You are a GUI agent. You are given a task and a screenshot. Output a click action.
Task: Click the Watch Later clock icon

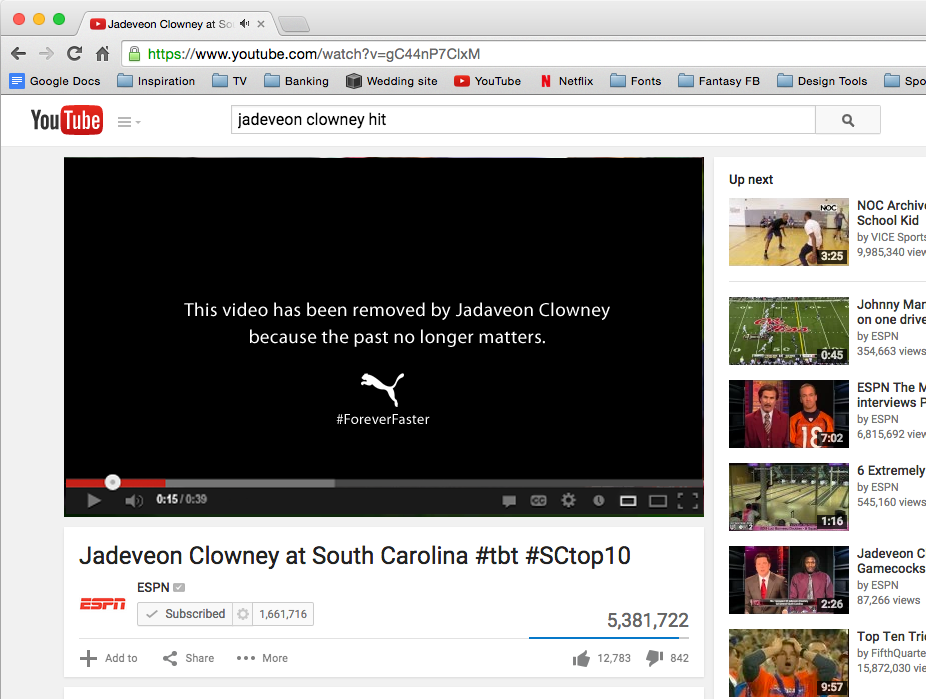(x=598, y=501)
